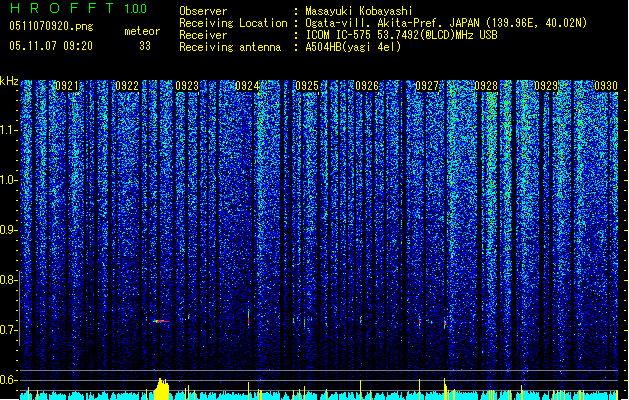Image resolution: width=629 pixels, height=400 pixels.
Task: Click the 1.1 kHz axis label
Action: 9,130
